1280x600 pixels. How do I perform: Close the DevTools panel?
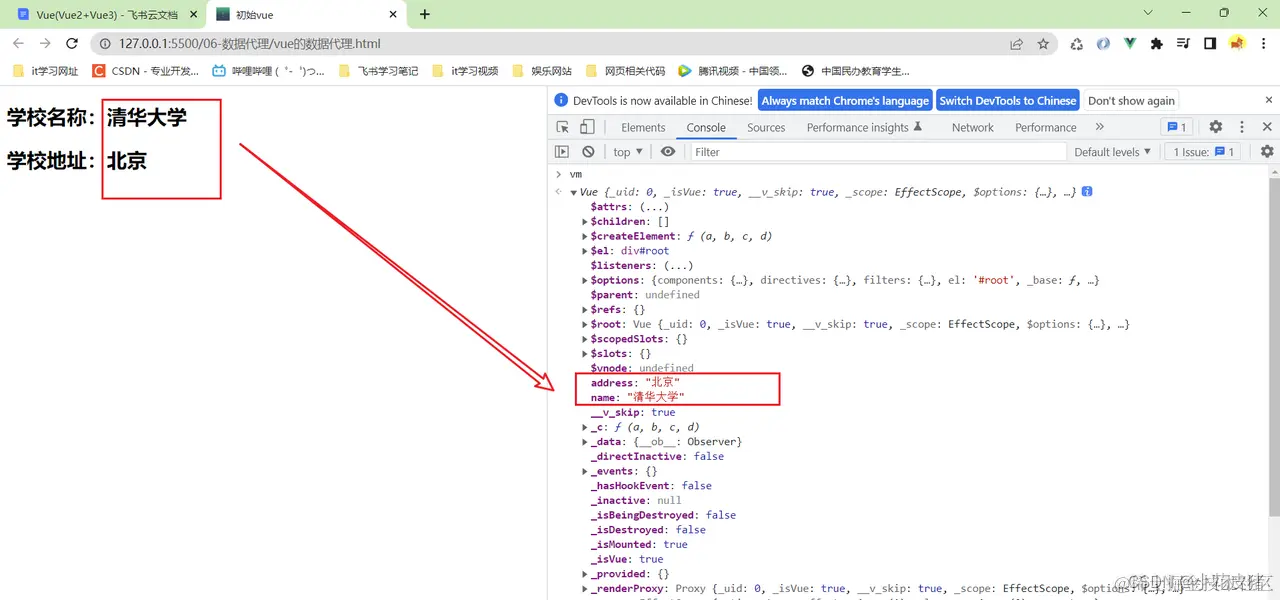coord(1267,127)
